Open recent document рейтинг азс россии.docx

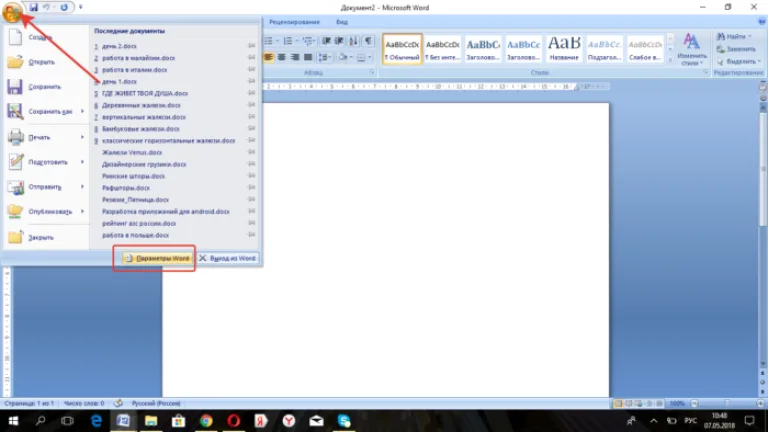(139, 223)
